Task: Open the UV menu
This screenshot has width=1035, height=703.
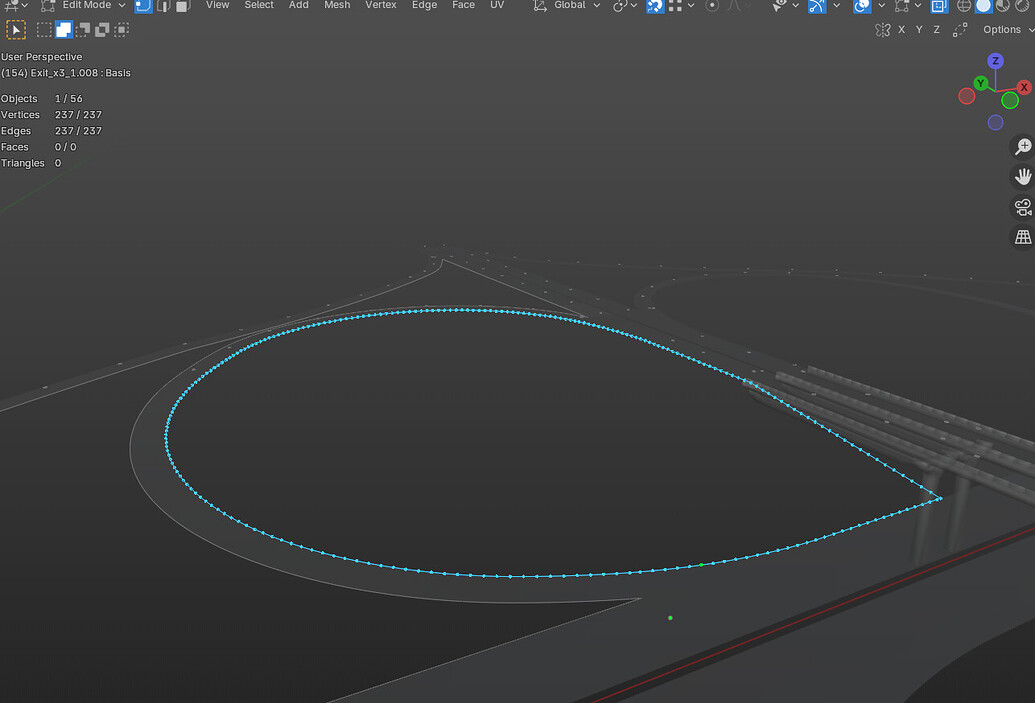Action: tap(497, 5)
